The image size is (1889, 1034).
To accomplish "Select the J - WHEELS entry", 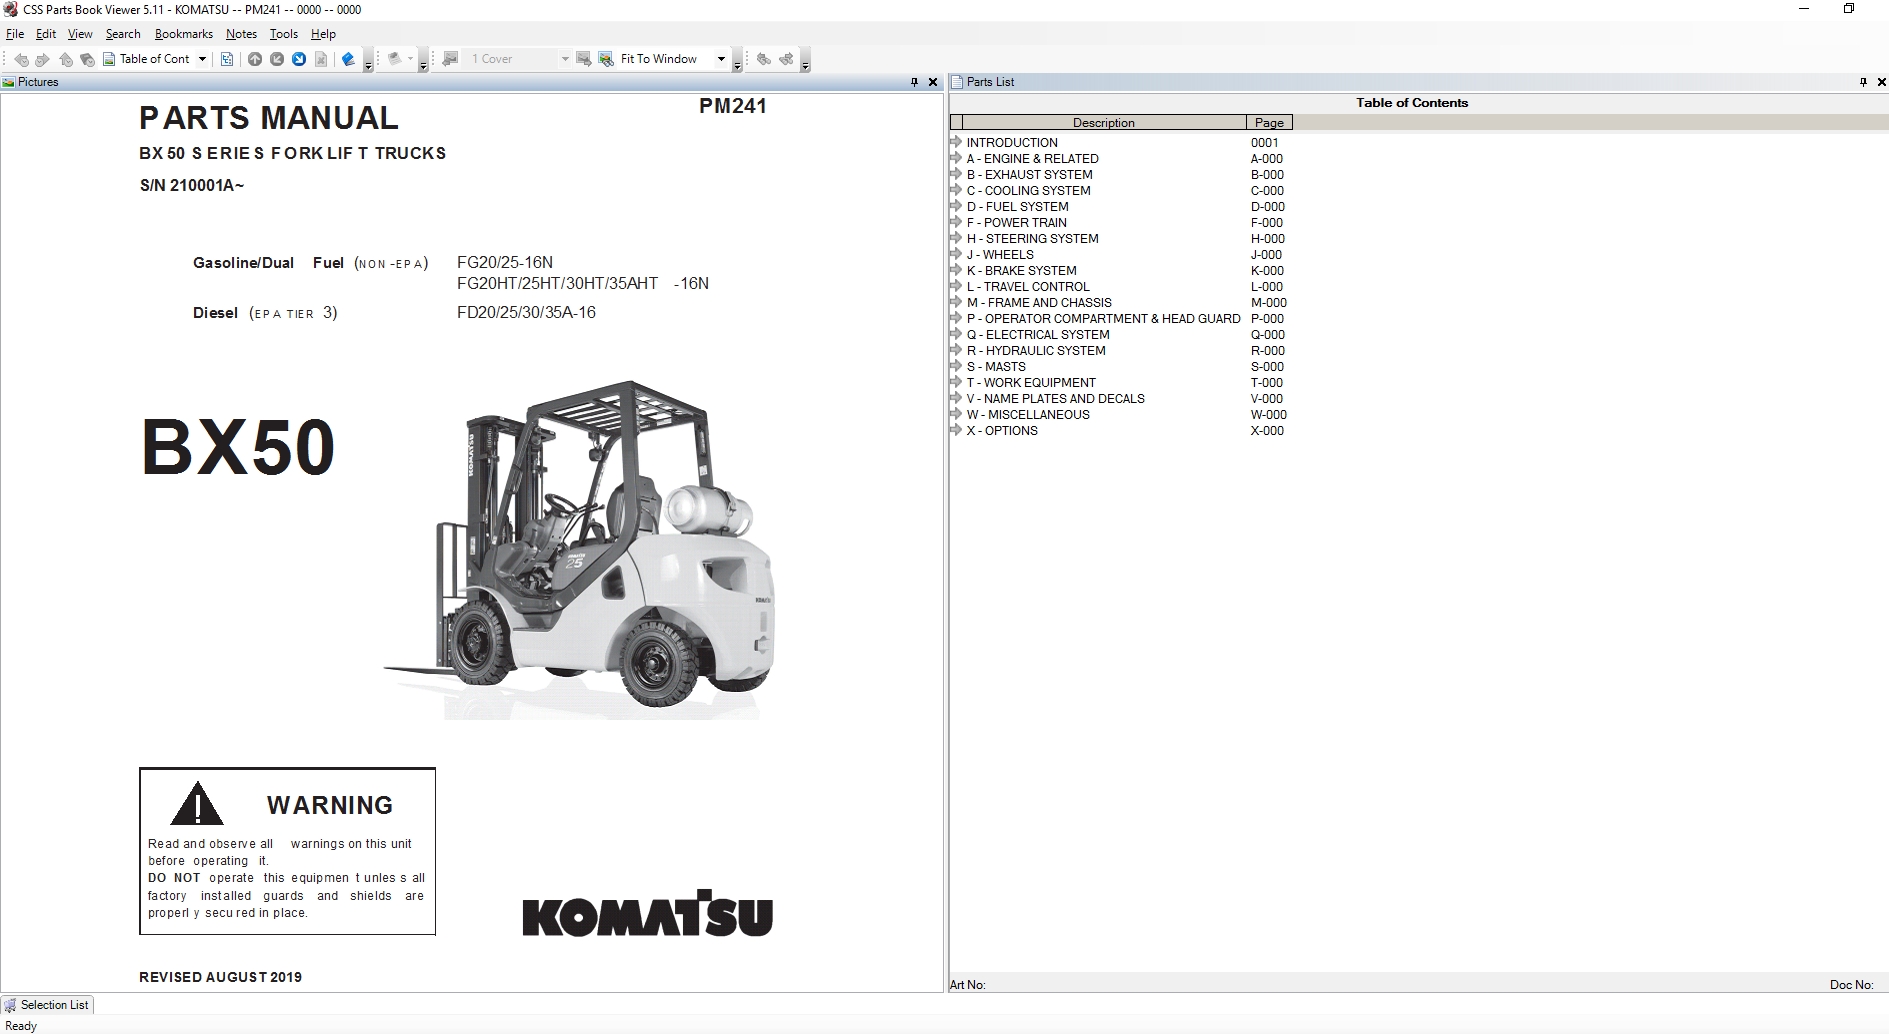I will [1000, 255].
